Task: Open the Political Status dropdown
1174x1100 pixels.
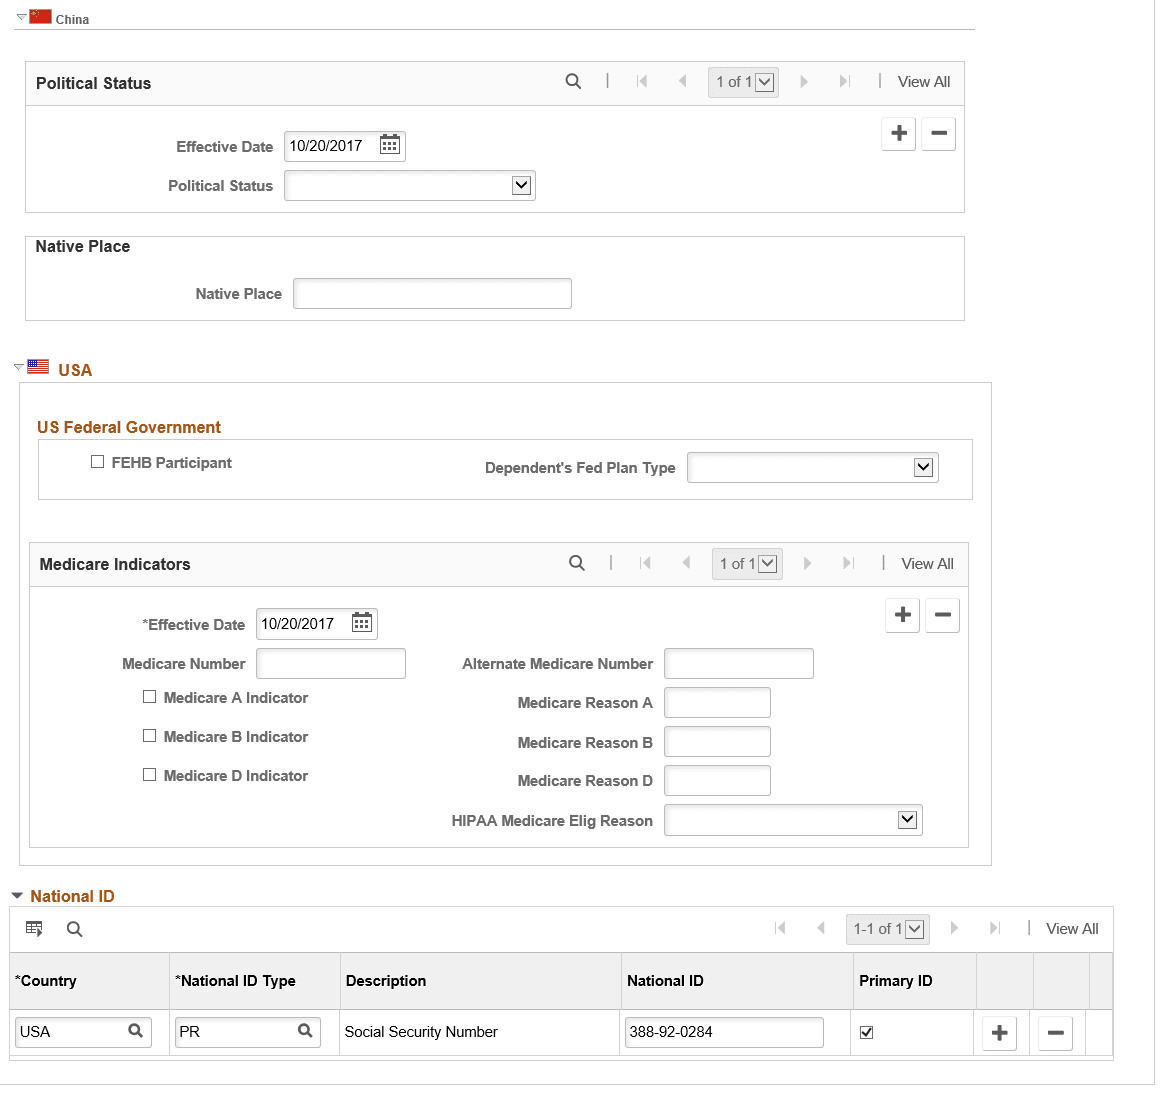Action: click(523, 185)
